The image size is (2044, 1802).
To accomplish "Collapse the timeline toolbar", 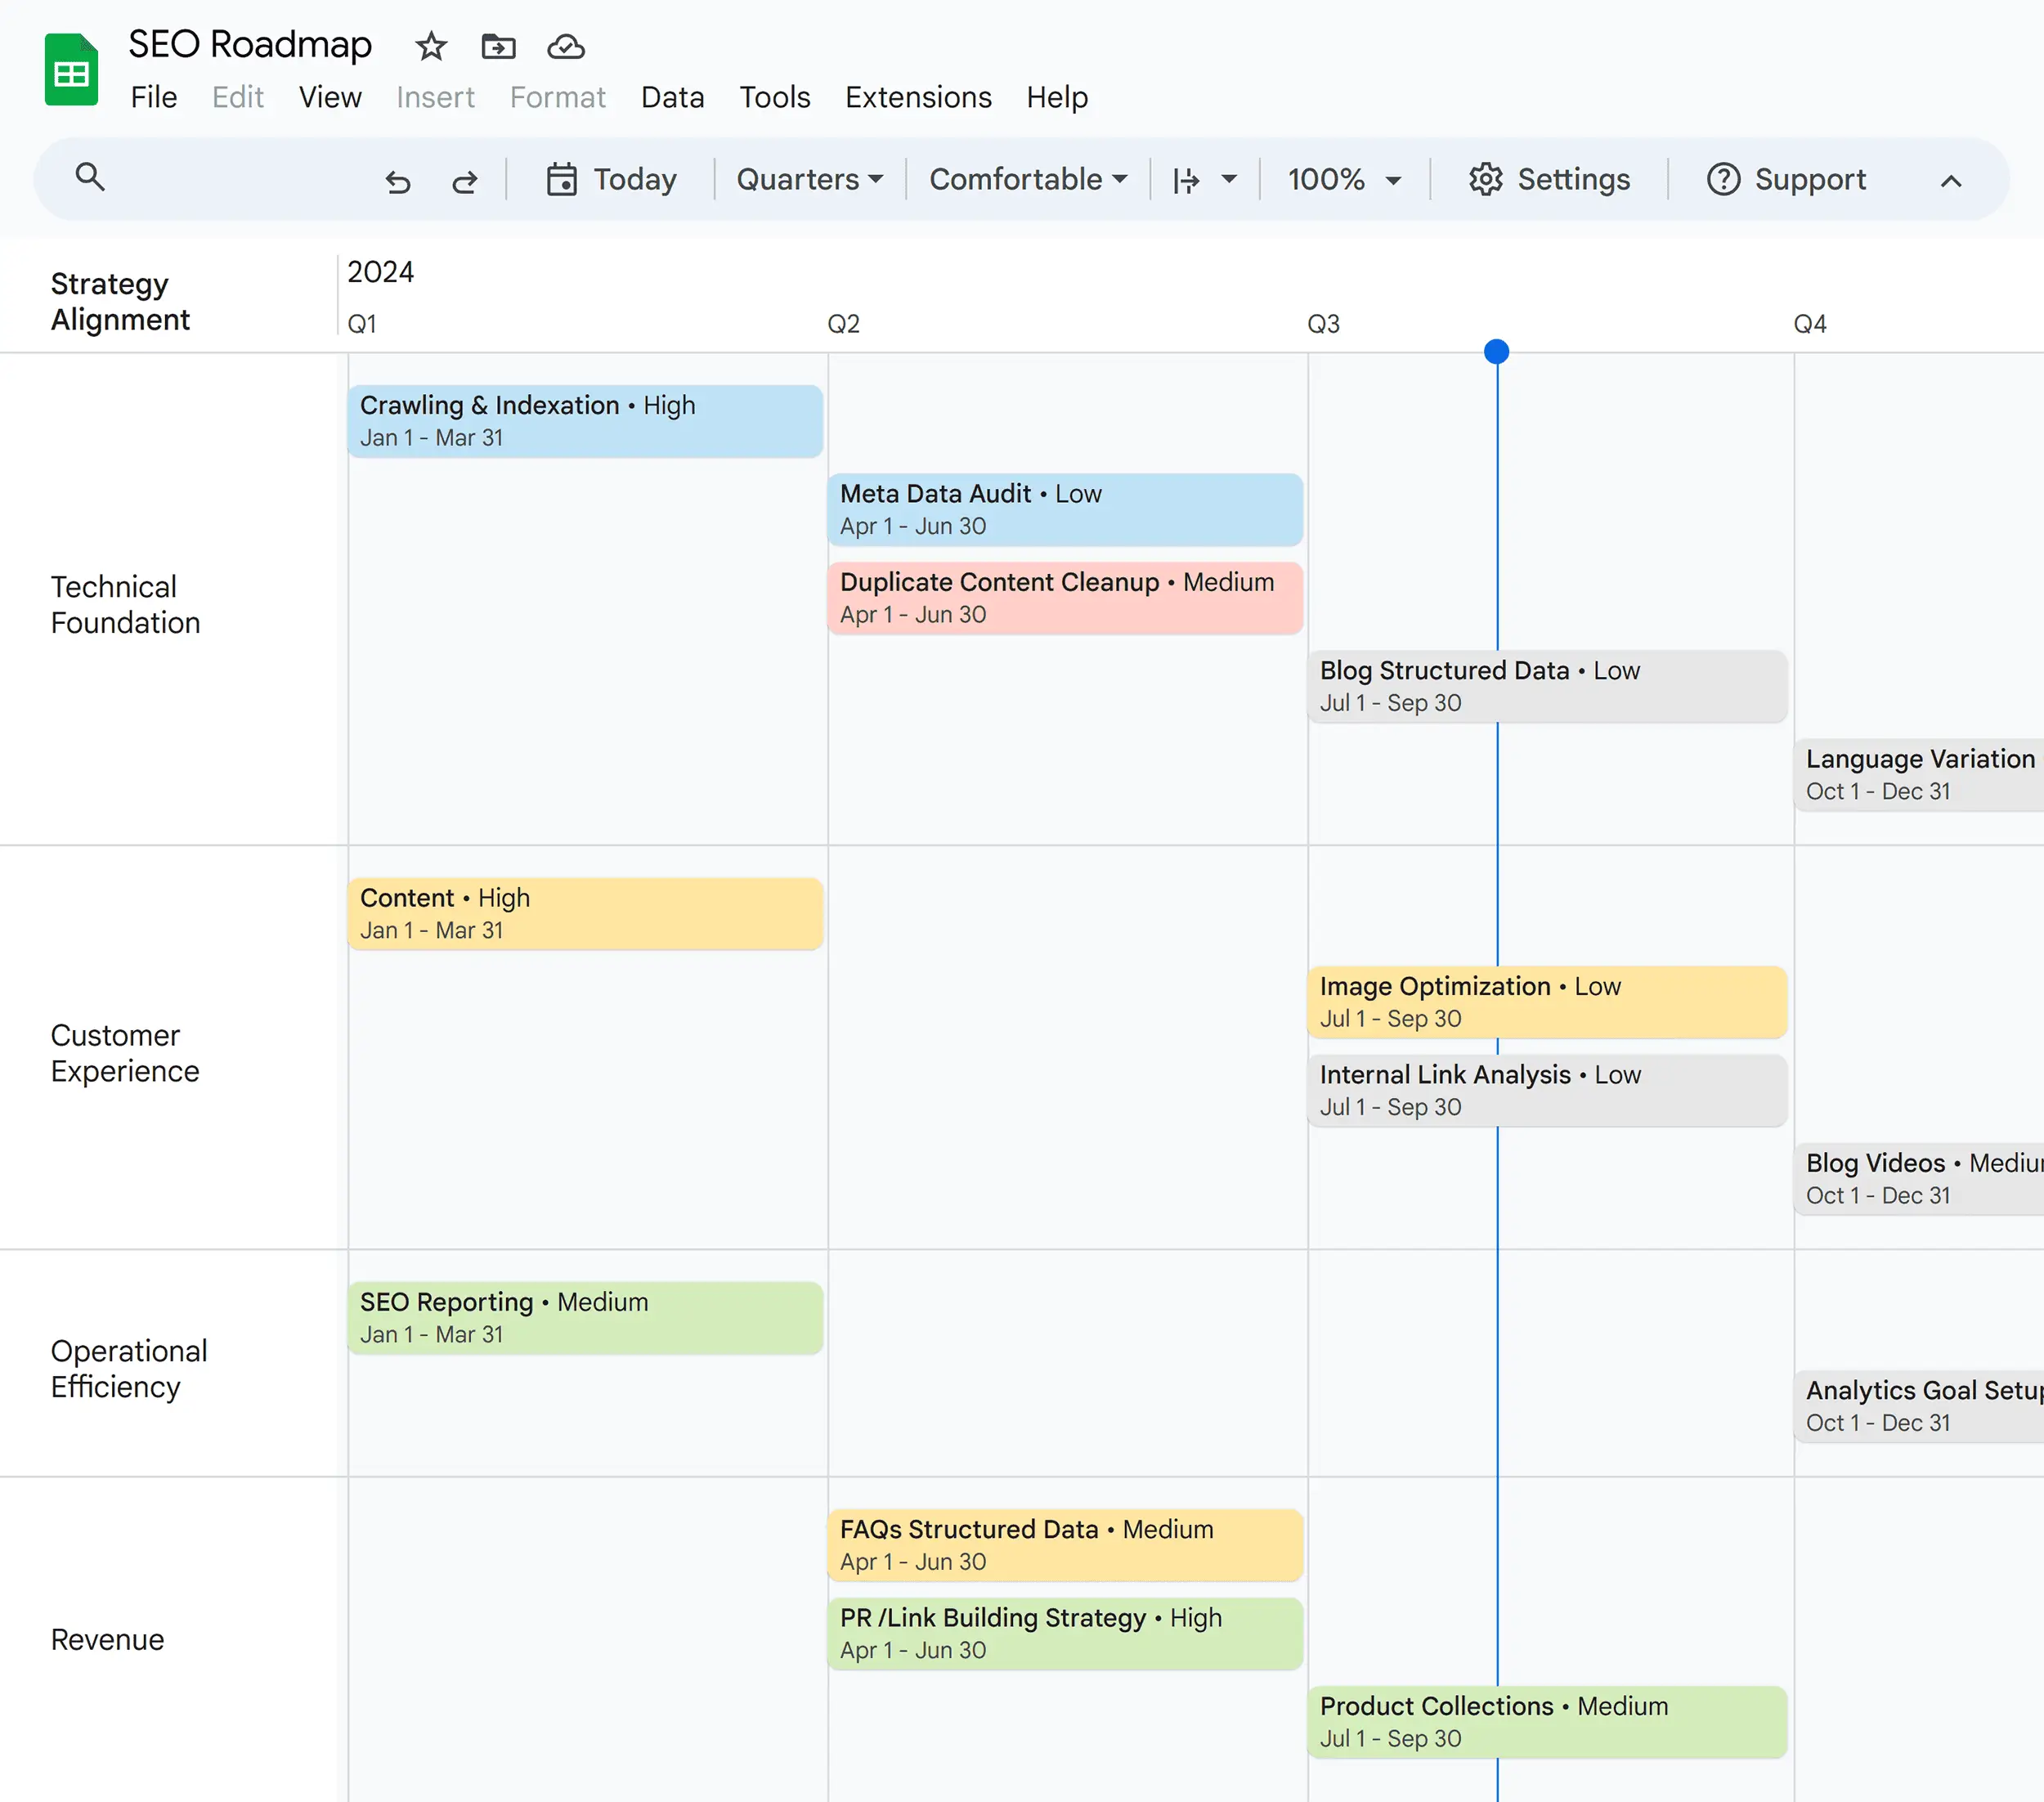I will (x=1951, y=181).
